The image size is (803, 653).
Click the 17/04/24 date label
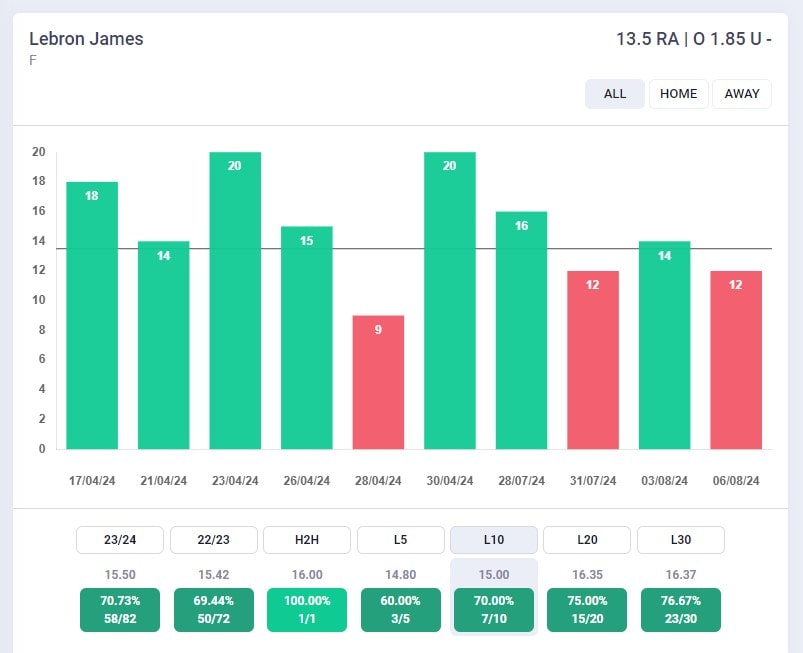tap(92, 481)
